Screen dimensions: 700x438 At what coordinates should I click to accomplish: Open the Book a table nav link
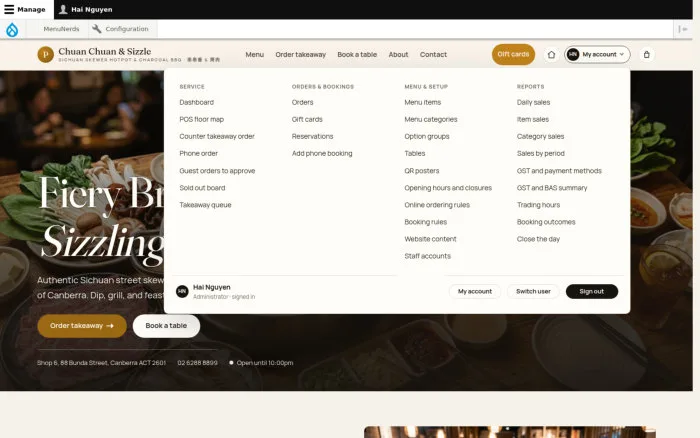point(357,54)
